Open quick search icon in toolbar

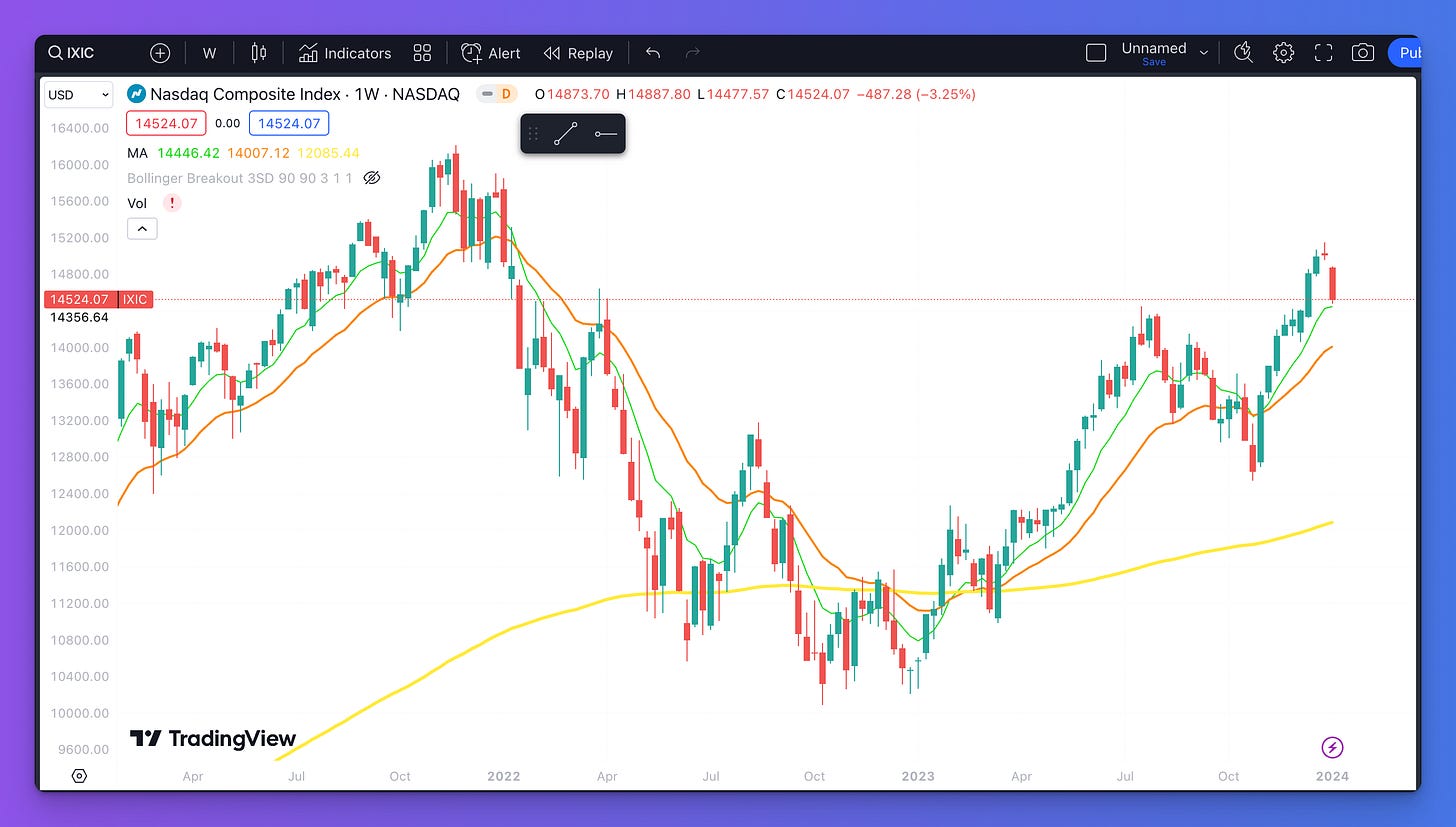[x=1243, y=53]
